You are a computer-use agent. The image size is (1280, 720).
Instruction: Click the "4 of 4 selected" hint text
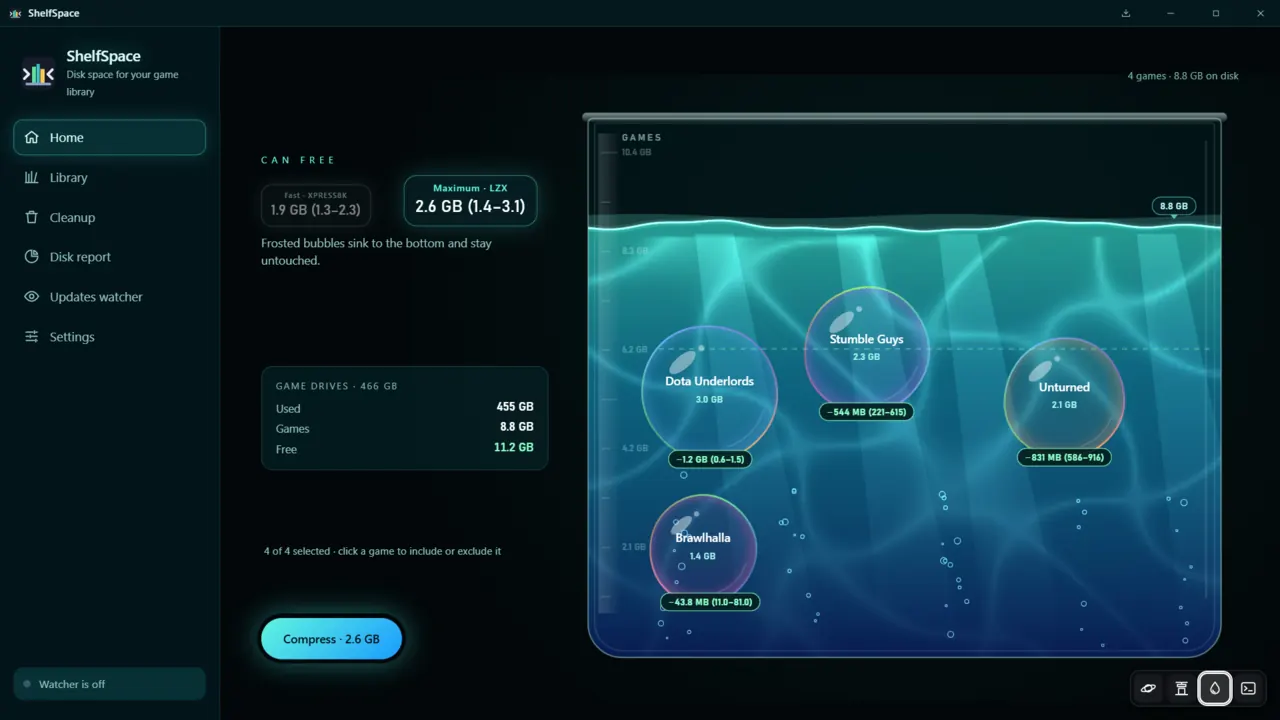click(x=382, y=551)
